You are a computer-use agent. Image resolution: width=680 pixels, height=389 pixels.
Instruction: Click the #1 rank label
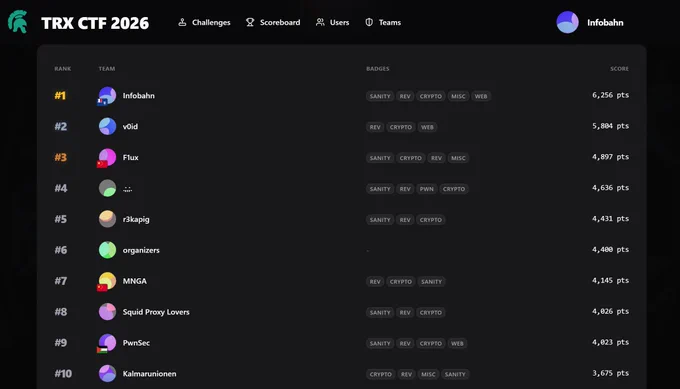[x=60, y=95]
